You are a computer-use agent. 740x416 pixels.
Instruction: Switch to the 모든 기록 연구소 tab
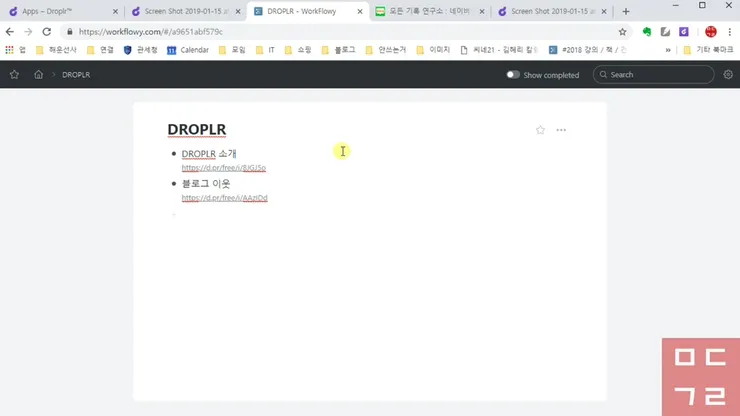coord(429,11)
